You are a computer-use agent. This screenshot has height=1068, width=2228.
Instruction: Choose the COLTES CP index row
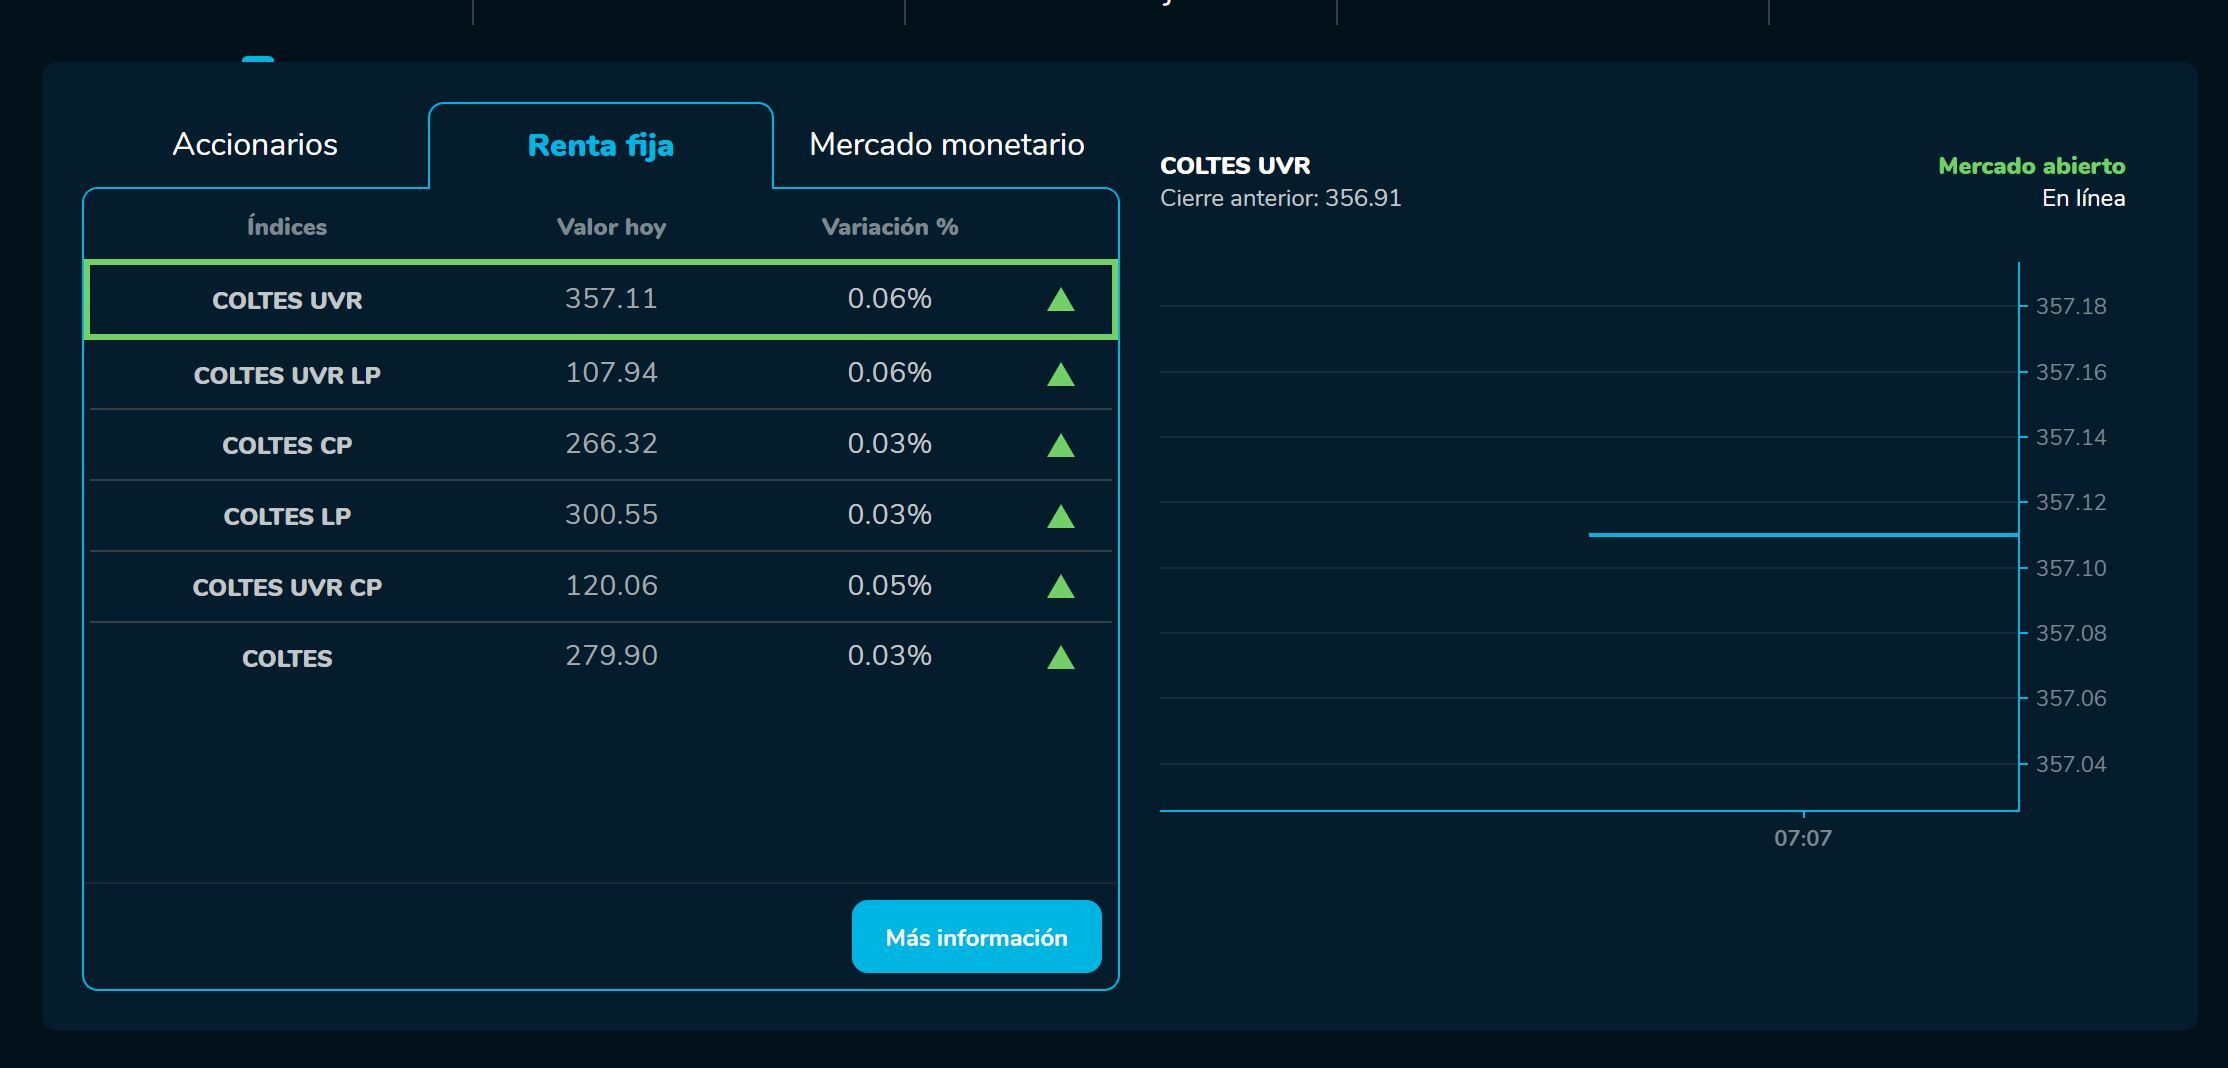click(x=287, y=446)
